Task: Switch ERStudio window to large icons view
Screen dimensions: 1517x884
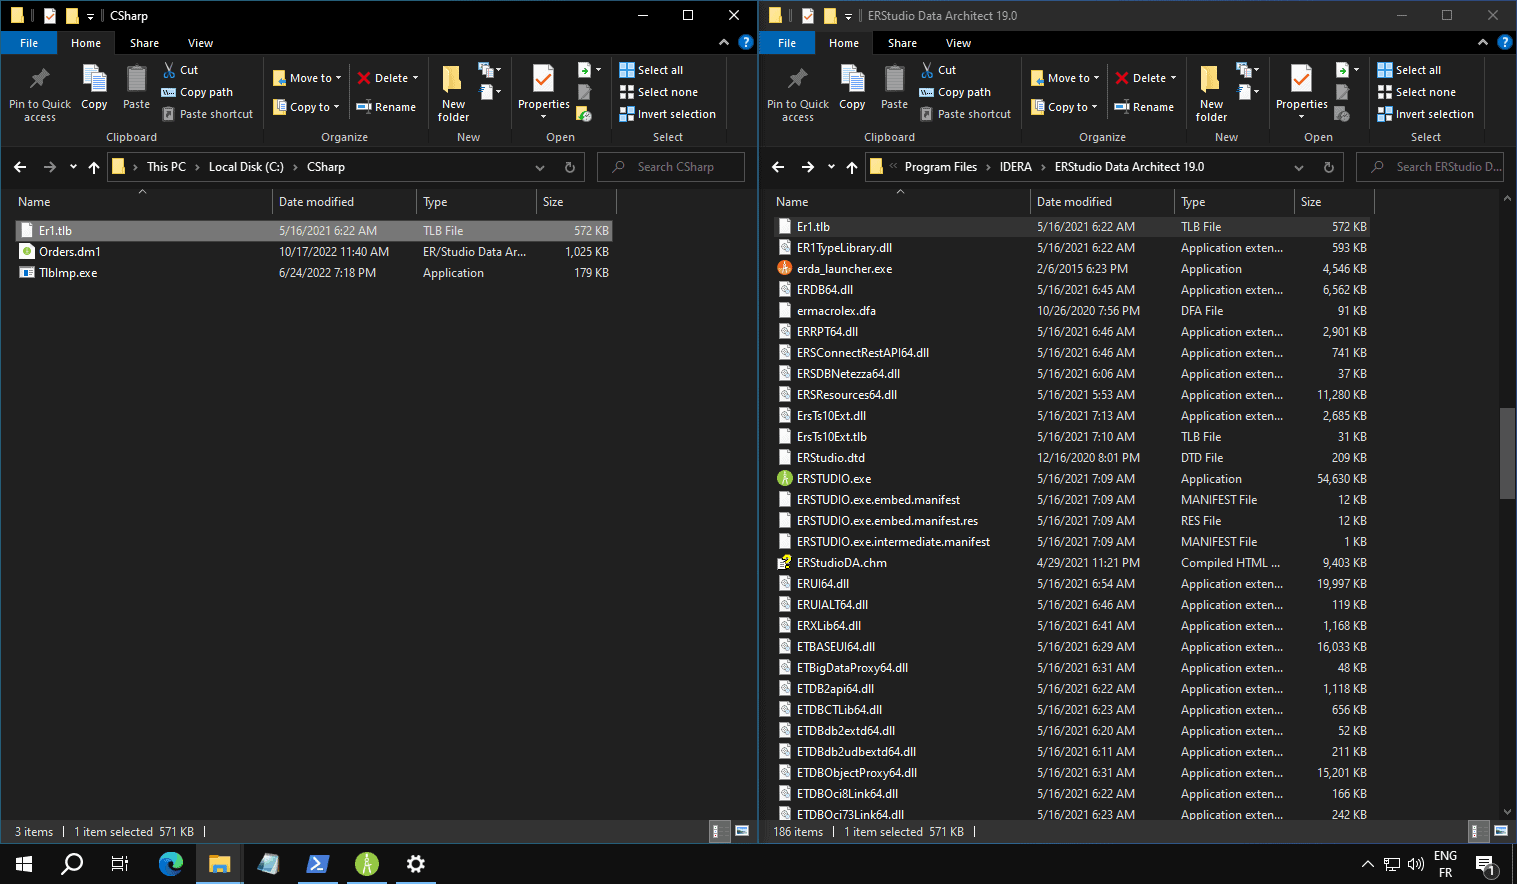Action: (1500, 831)
